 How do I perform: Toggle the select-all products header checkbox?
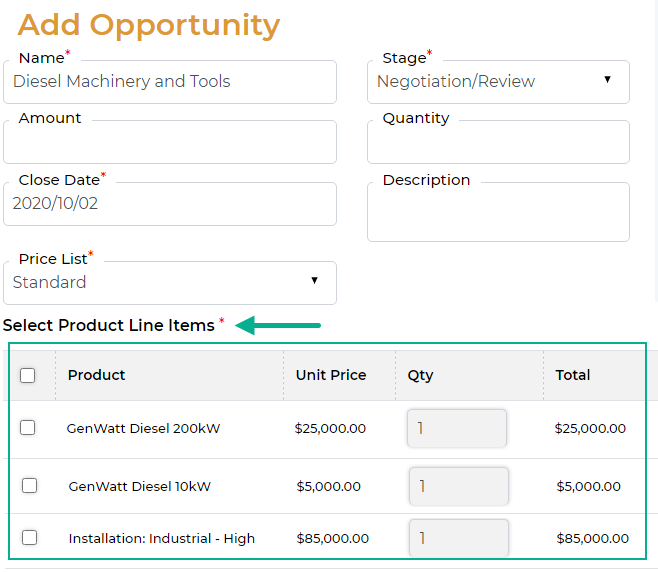(28, 376)
